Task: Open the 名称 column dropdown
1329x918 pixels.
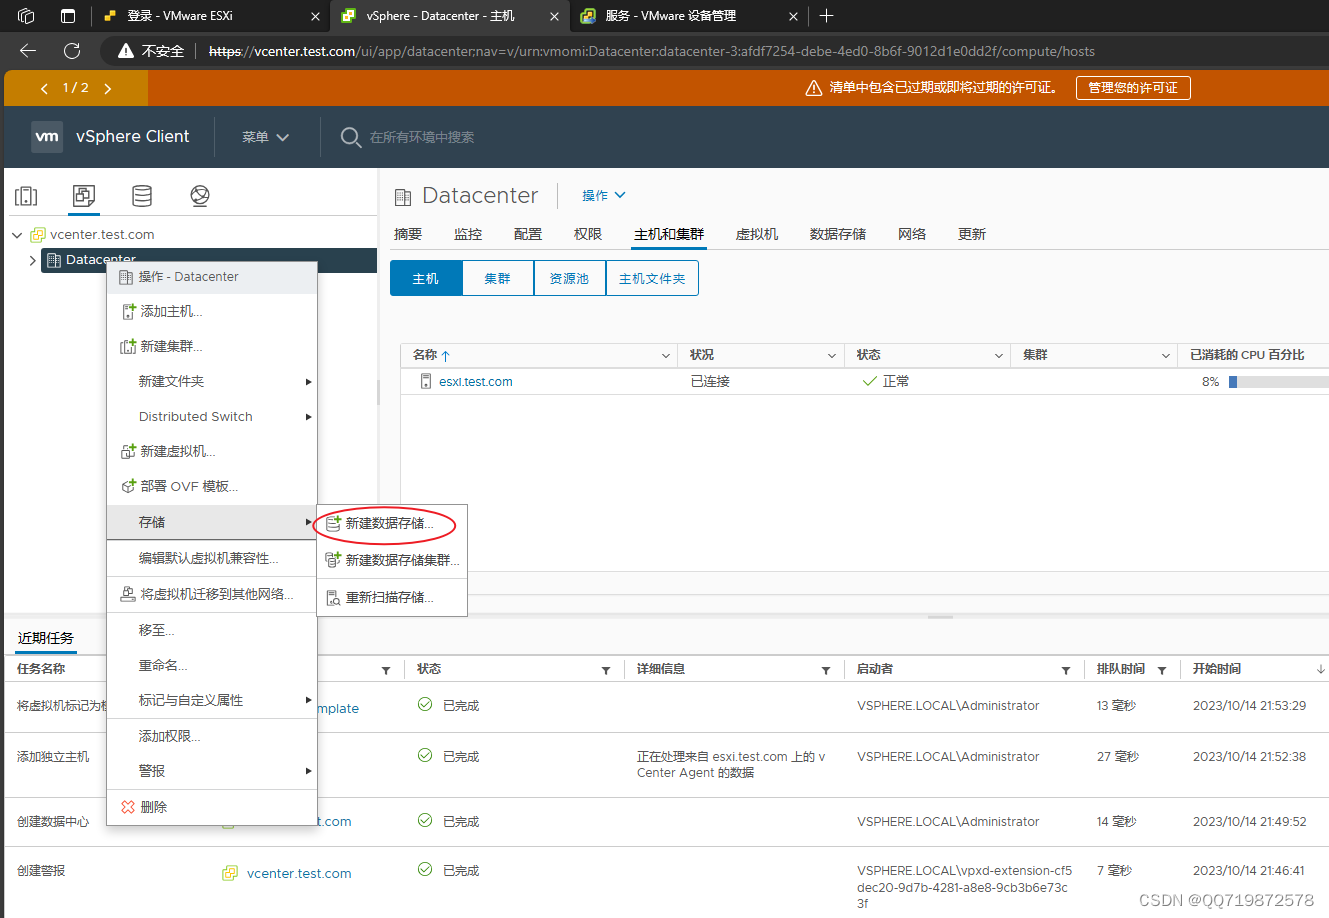Action: 666,356
